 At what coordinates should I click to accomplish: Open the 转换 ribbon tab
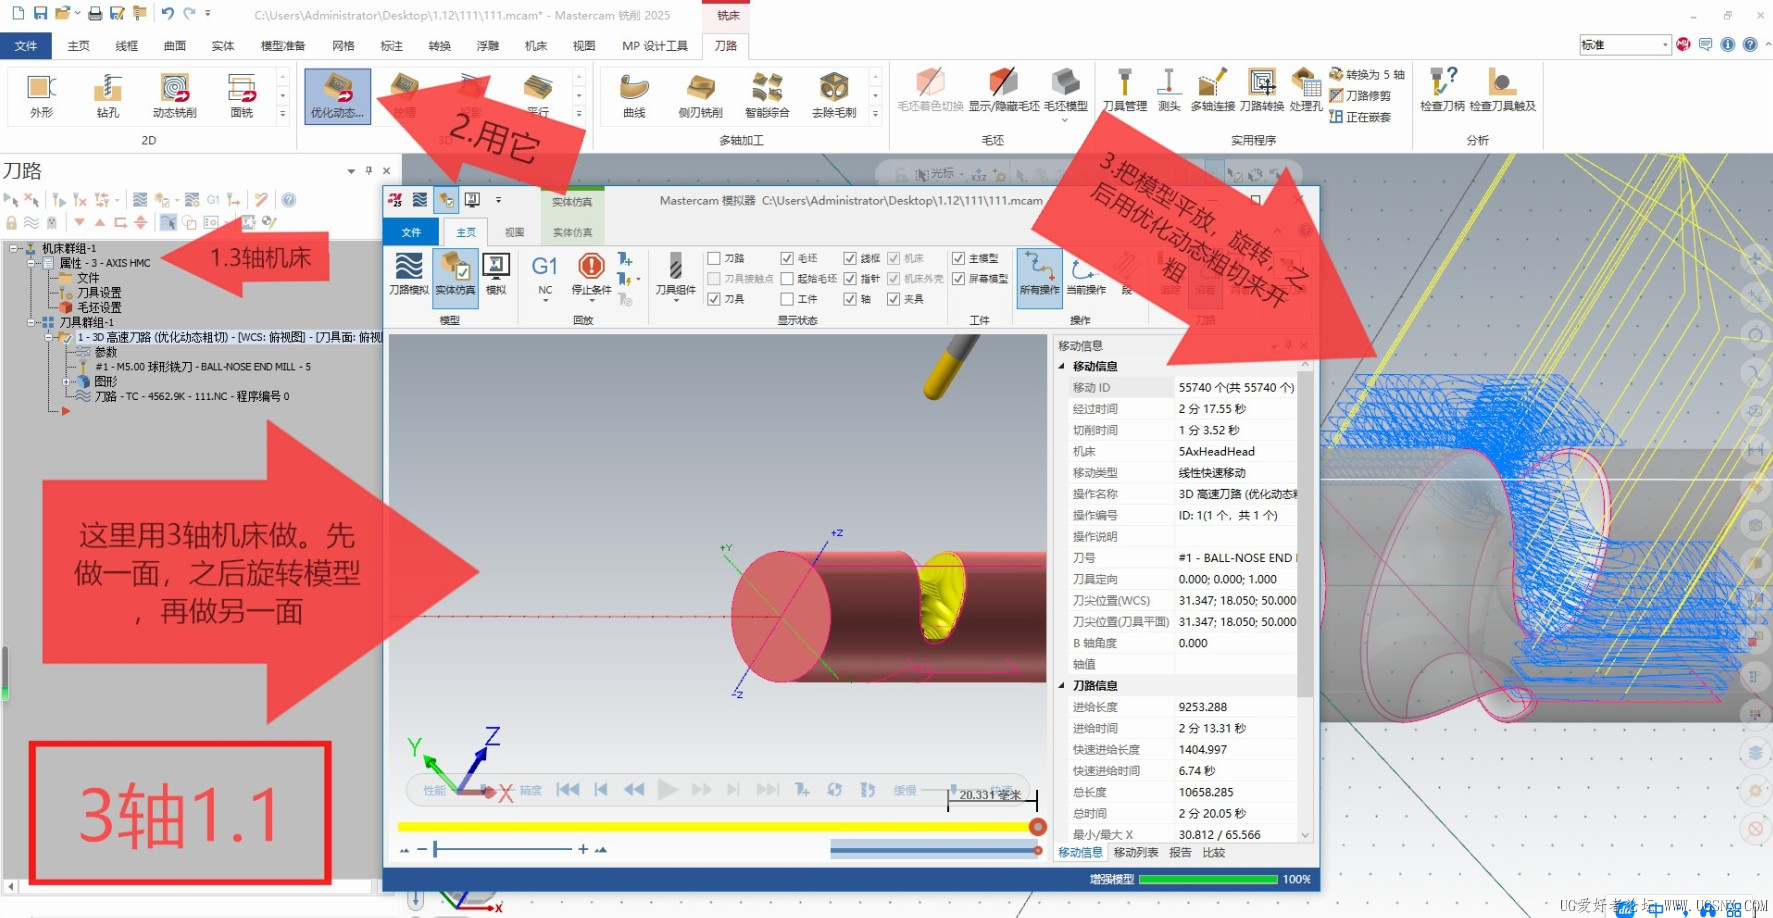[440, 45]
